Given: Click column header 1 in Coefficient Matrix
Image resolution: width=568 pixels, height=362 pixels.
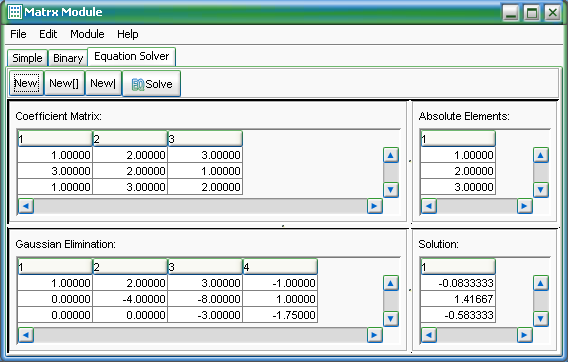Looking at the screenshot, I should point(55,139).
